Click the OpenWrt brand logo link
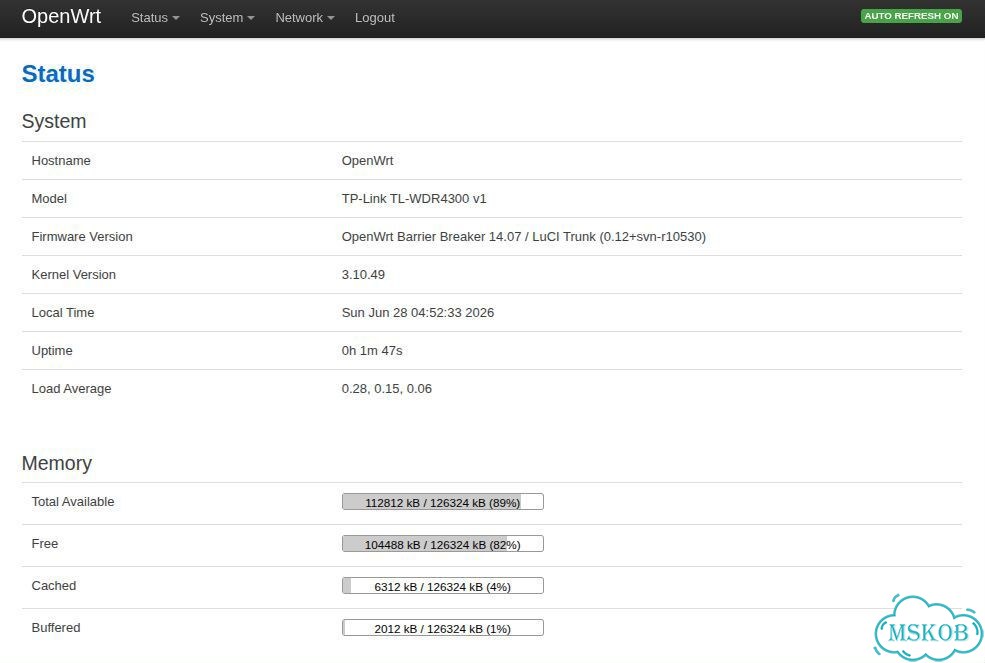Viewport: 985px width, 663px height. (x=61, y=16)
